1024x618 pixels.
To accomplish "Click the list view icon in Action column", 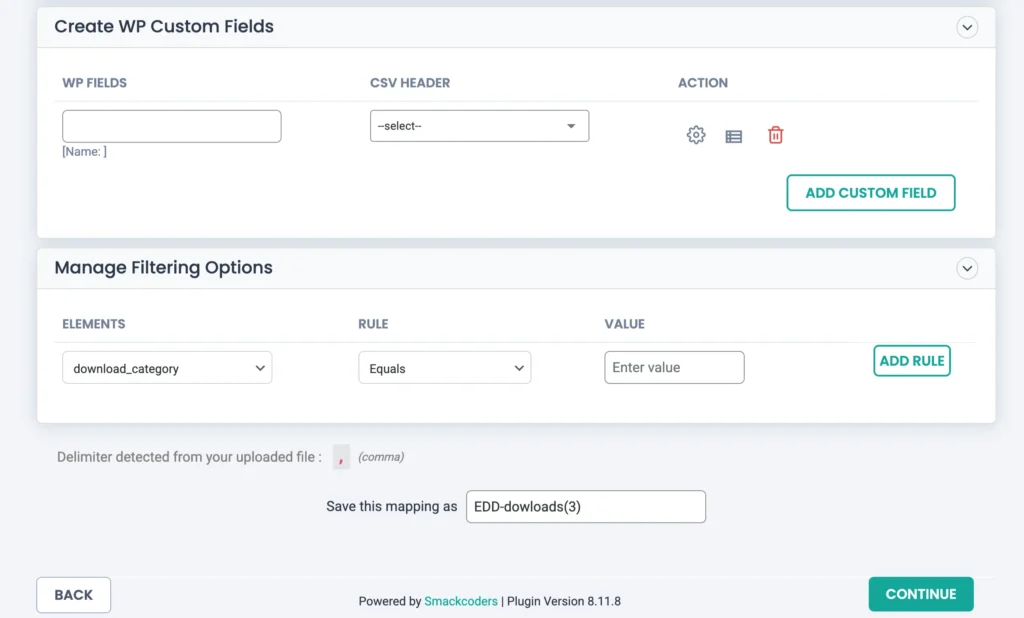I will point(733,137).
